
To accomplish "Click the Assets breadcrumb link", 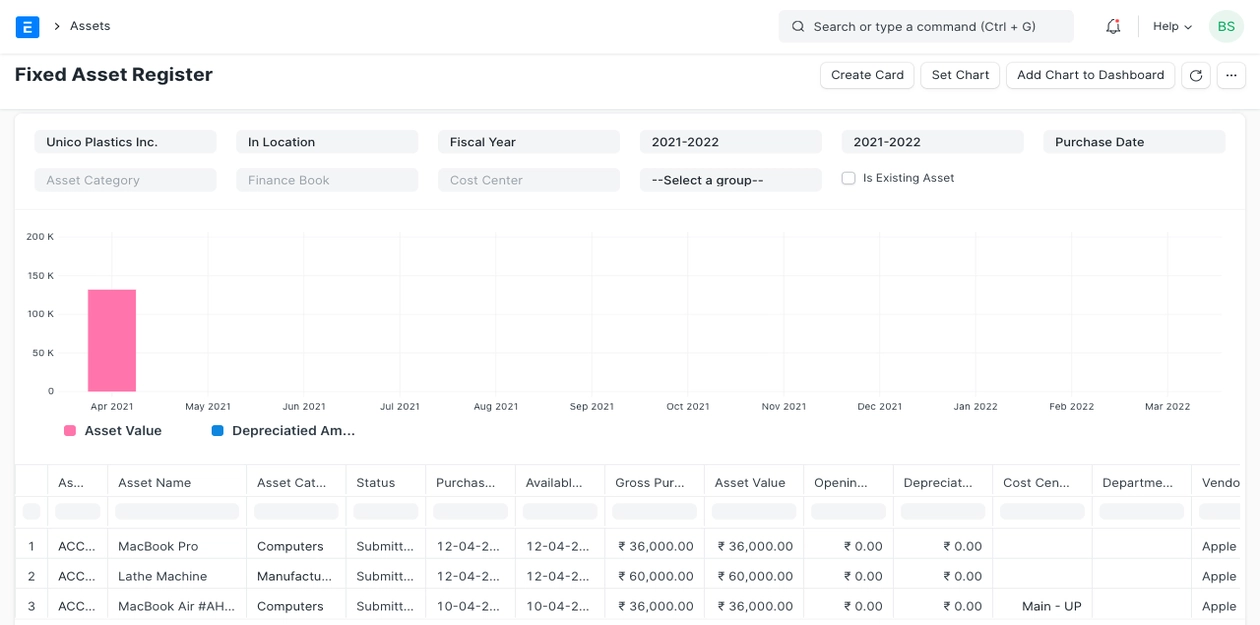I will [90, 26].
